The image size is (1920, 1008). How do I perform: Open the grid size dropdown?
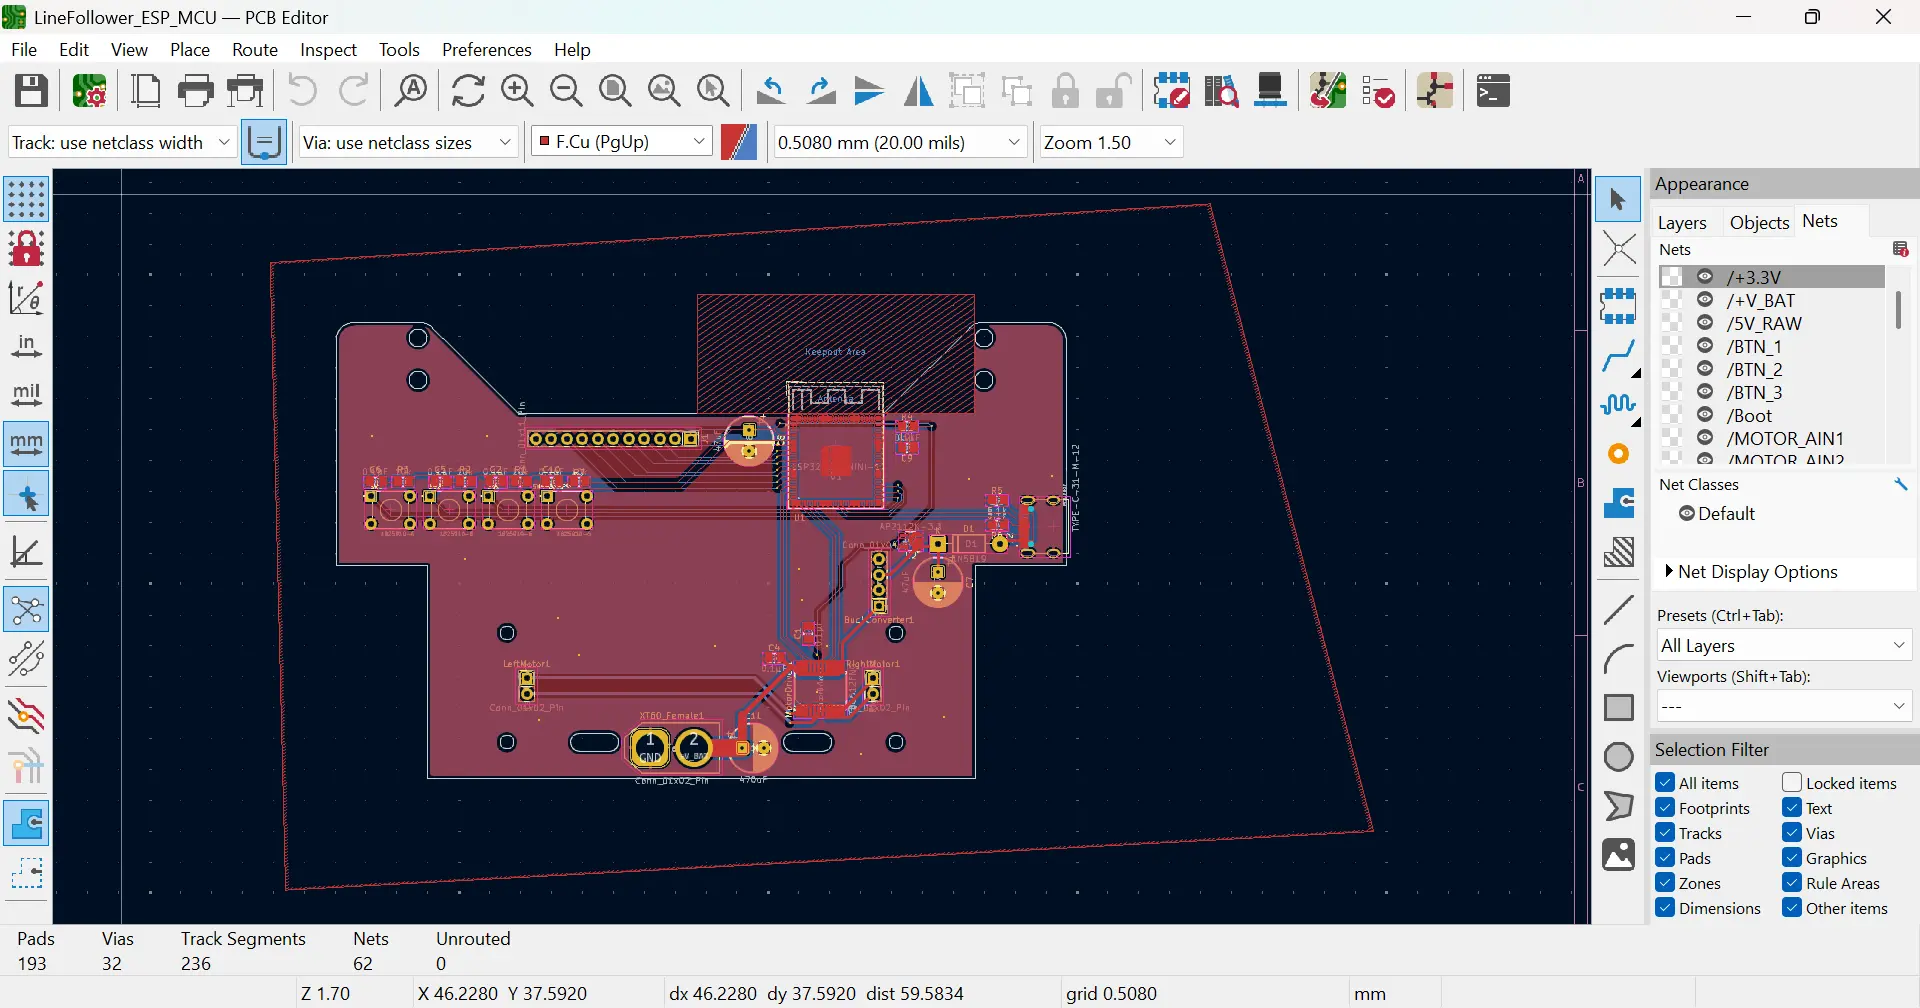click(x=901, y=142)
